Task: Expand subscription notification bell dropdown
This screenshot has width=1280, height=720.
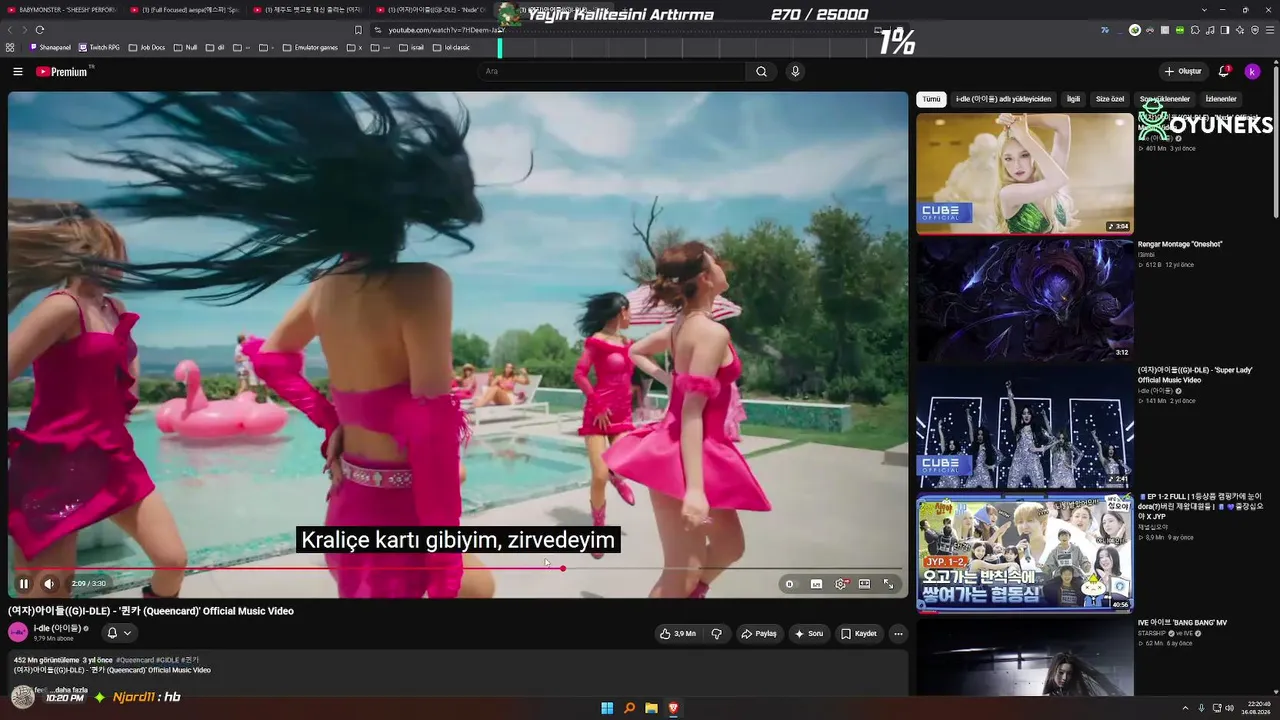Action: click(119, 633)
